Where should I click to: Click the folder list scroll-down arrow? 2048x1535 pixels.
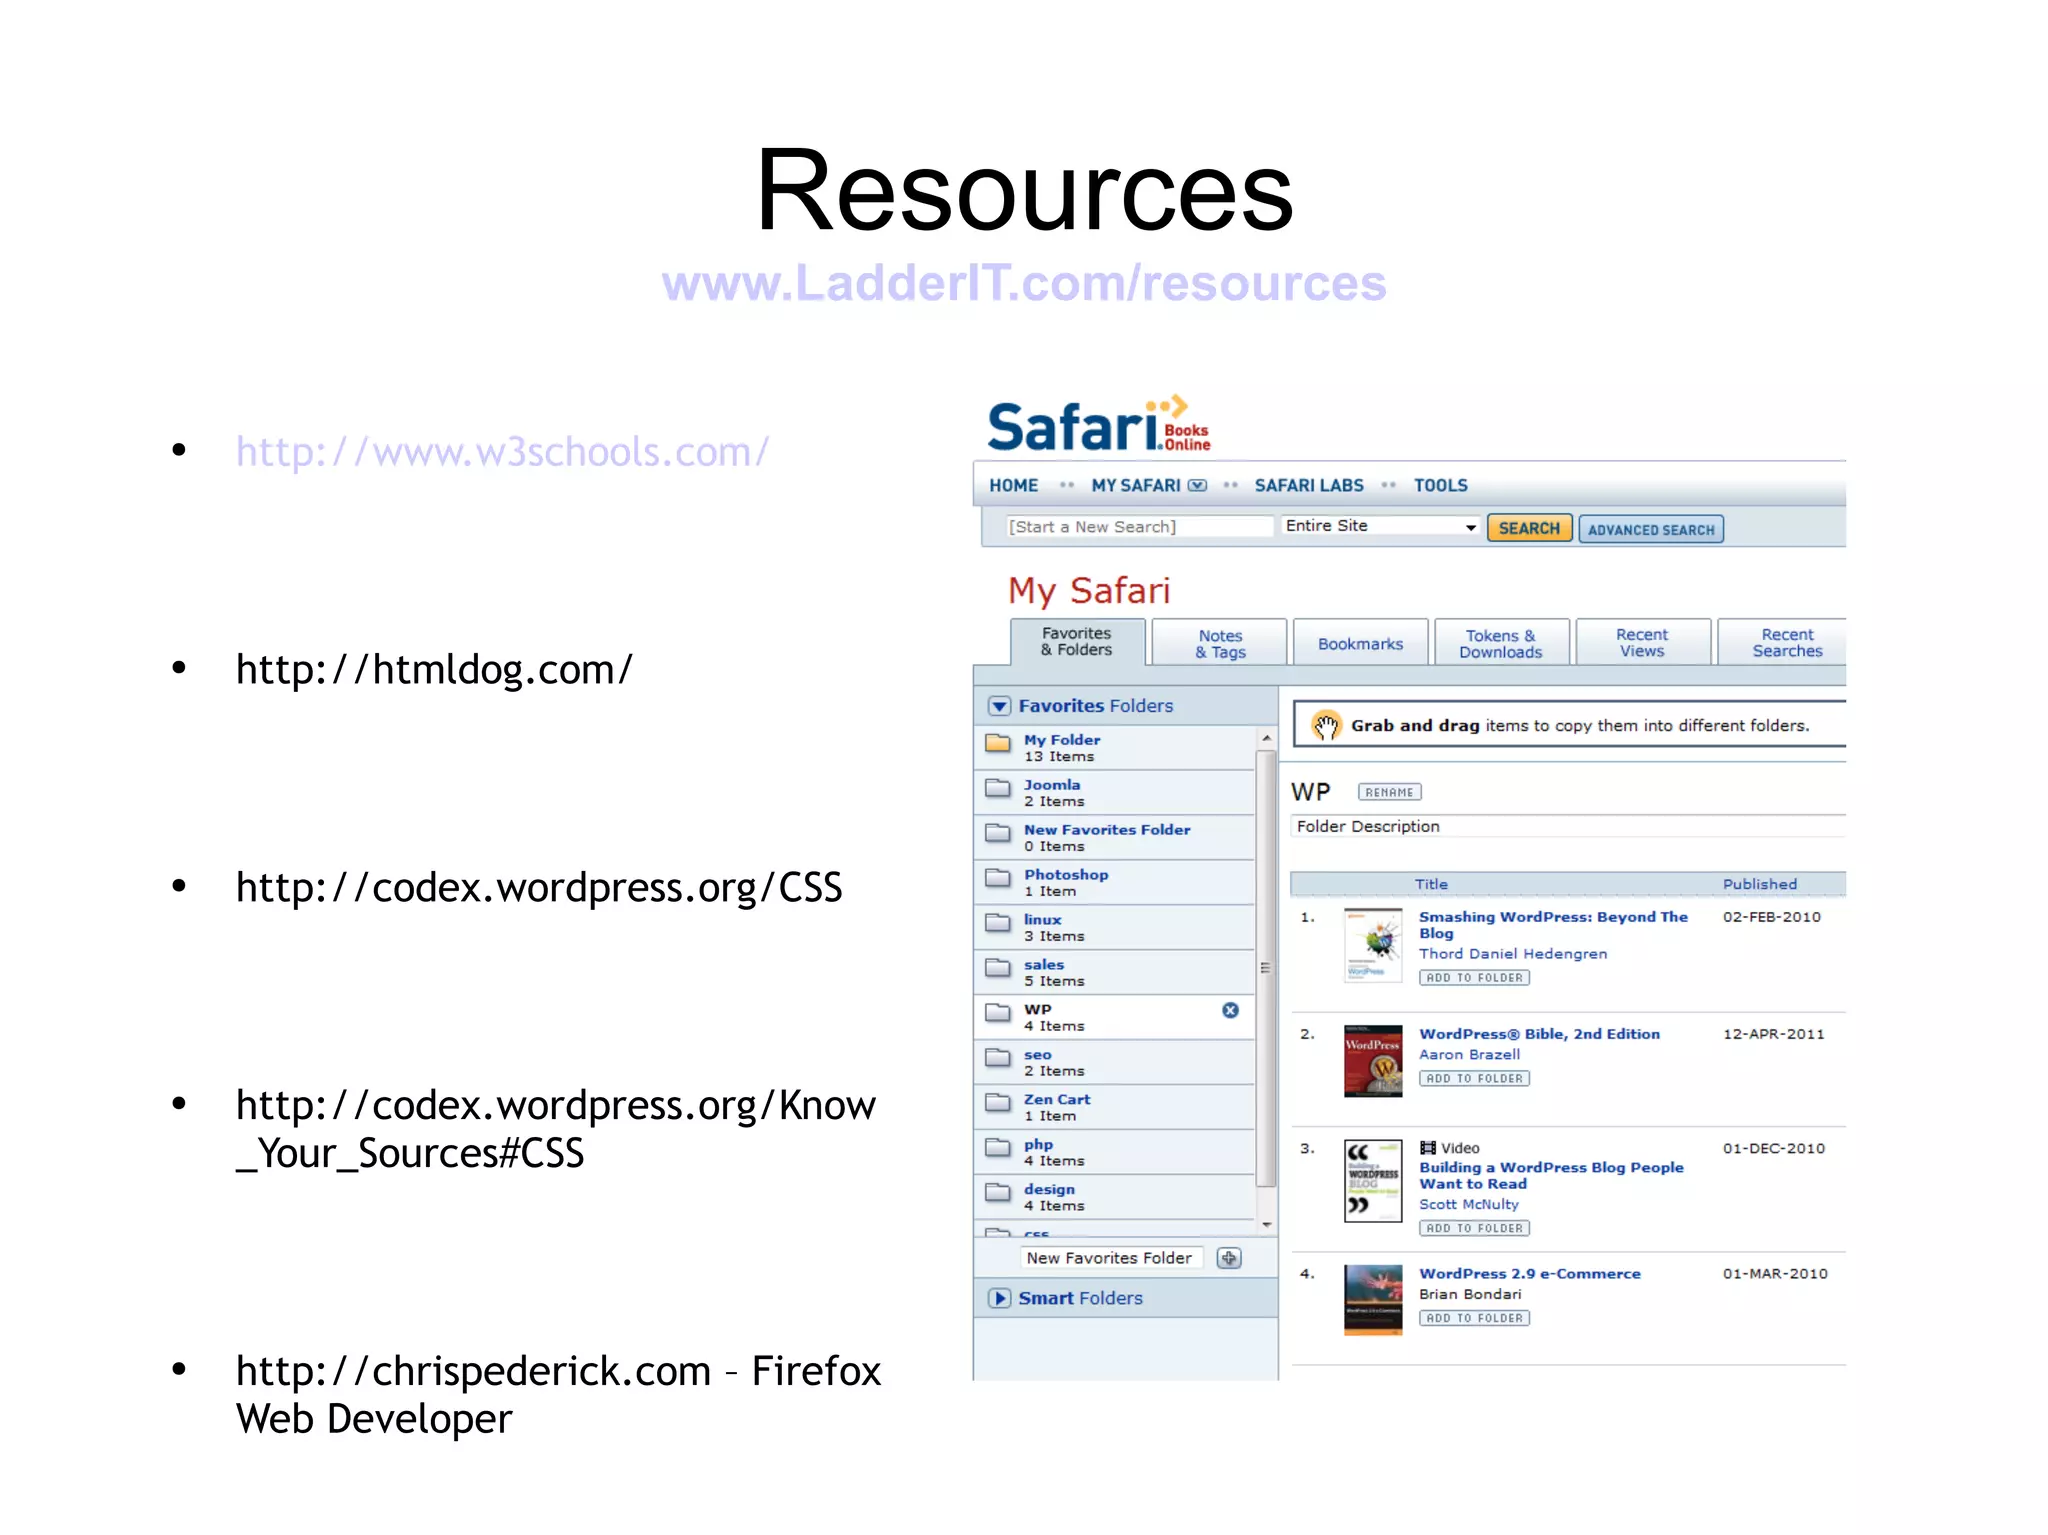tap(1266, 1224)
